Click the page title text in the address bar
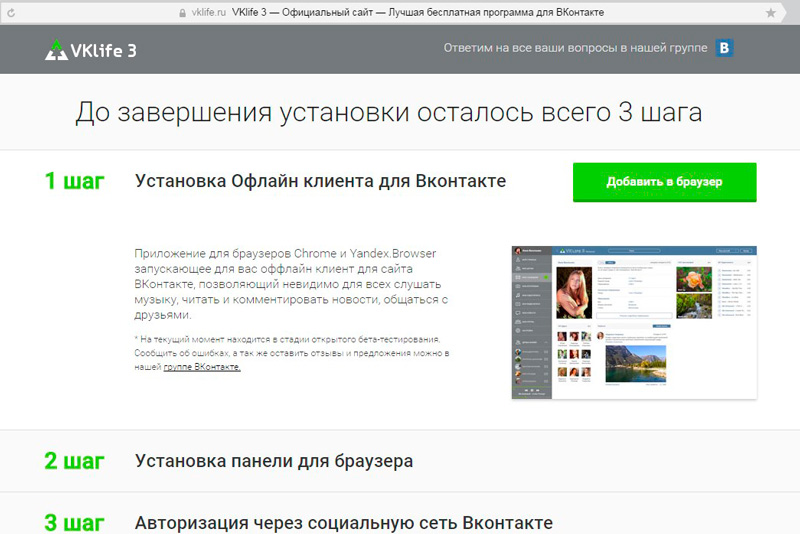 coord(418,13)
